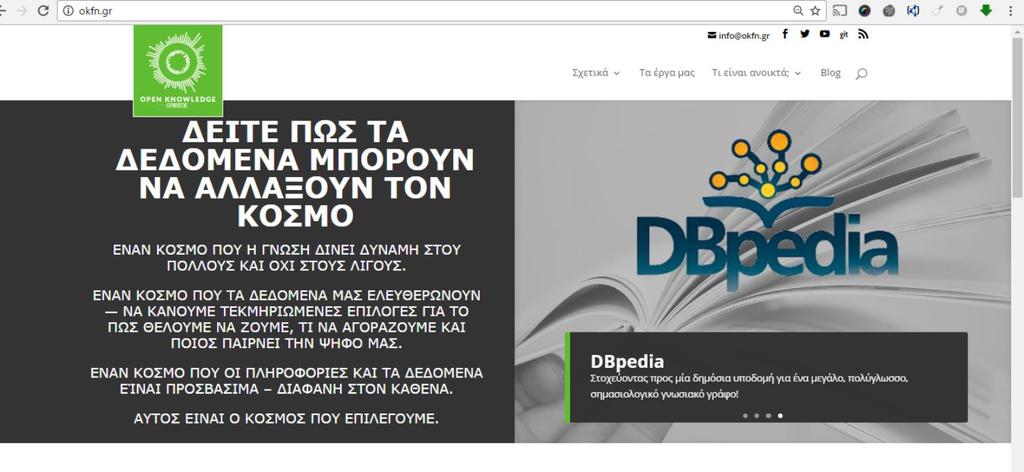The height and width of the screenshot is (472, 1024).
Task: Open the Chrome three-dot menu
Action: coord(1011,10)
